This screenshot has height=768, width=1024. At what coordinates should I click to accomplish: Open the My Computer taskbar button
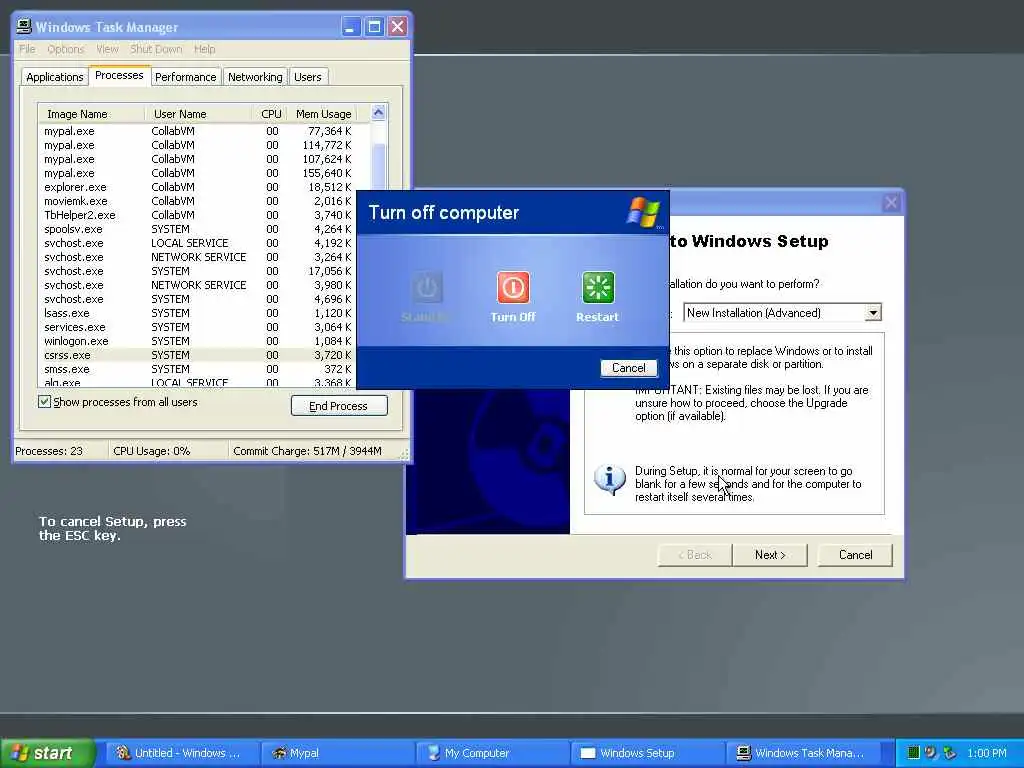492,753
